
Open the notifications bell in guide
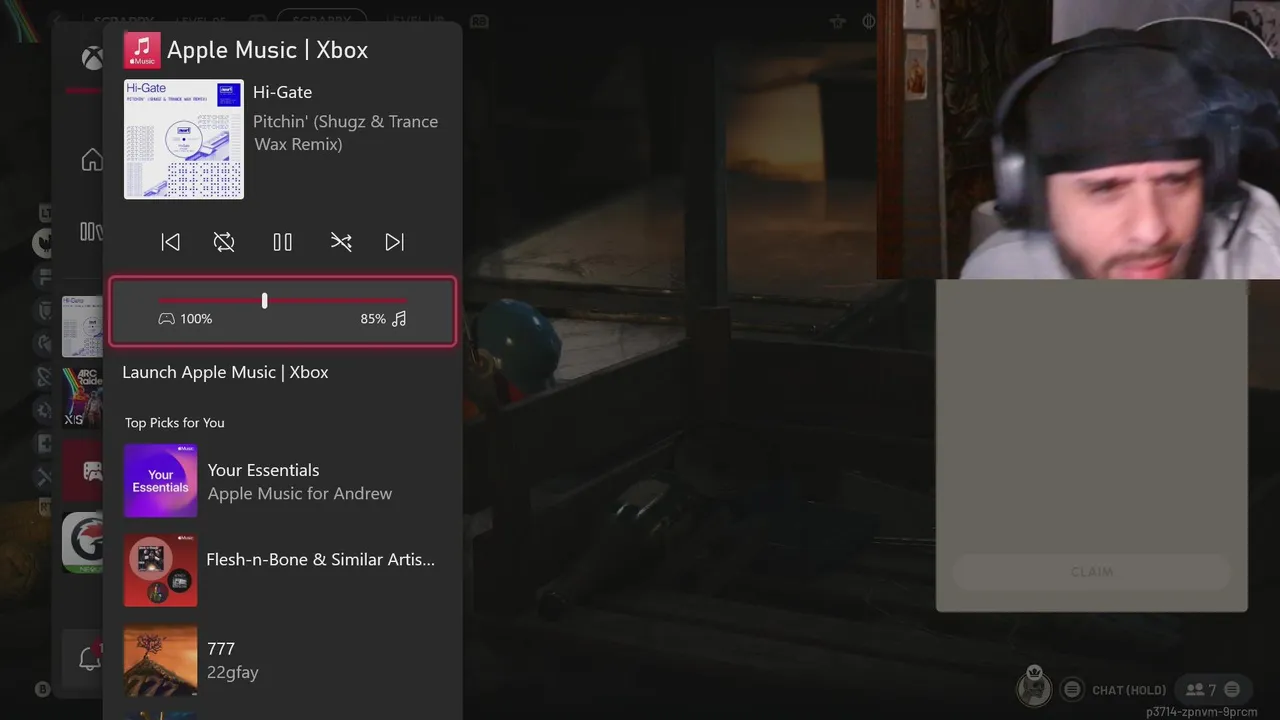pyautogui.click(x=90, y=658)
